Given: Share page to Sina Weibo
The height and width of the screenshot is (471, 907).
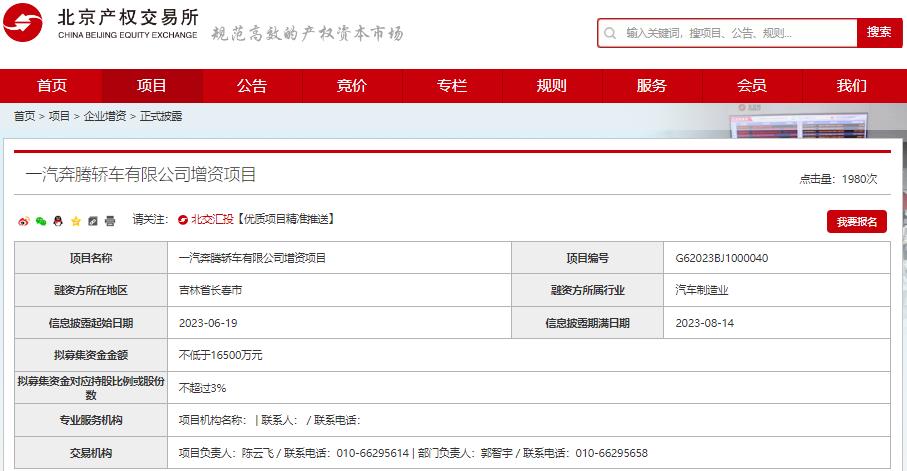Looking at the screenshot, I should (24, 220).
